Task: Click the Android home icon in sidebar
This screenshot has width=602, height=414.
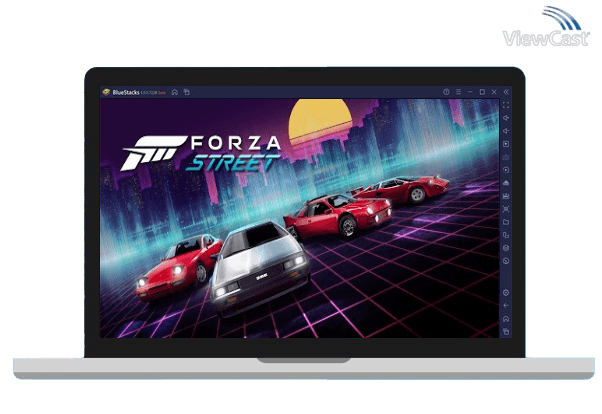Action: [x=506, y=319]
